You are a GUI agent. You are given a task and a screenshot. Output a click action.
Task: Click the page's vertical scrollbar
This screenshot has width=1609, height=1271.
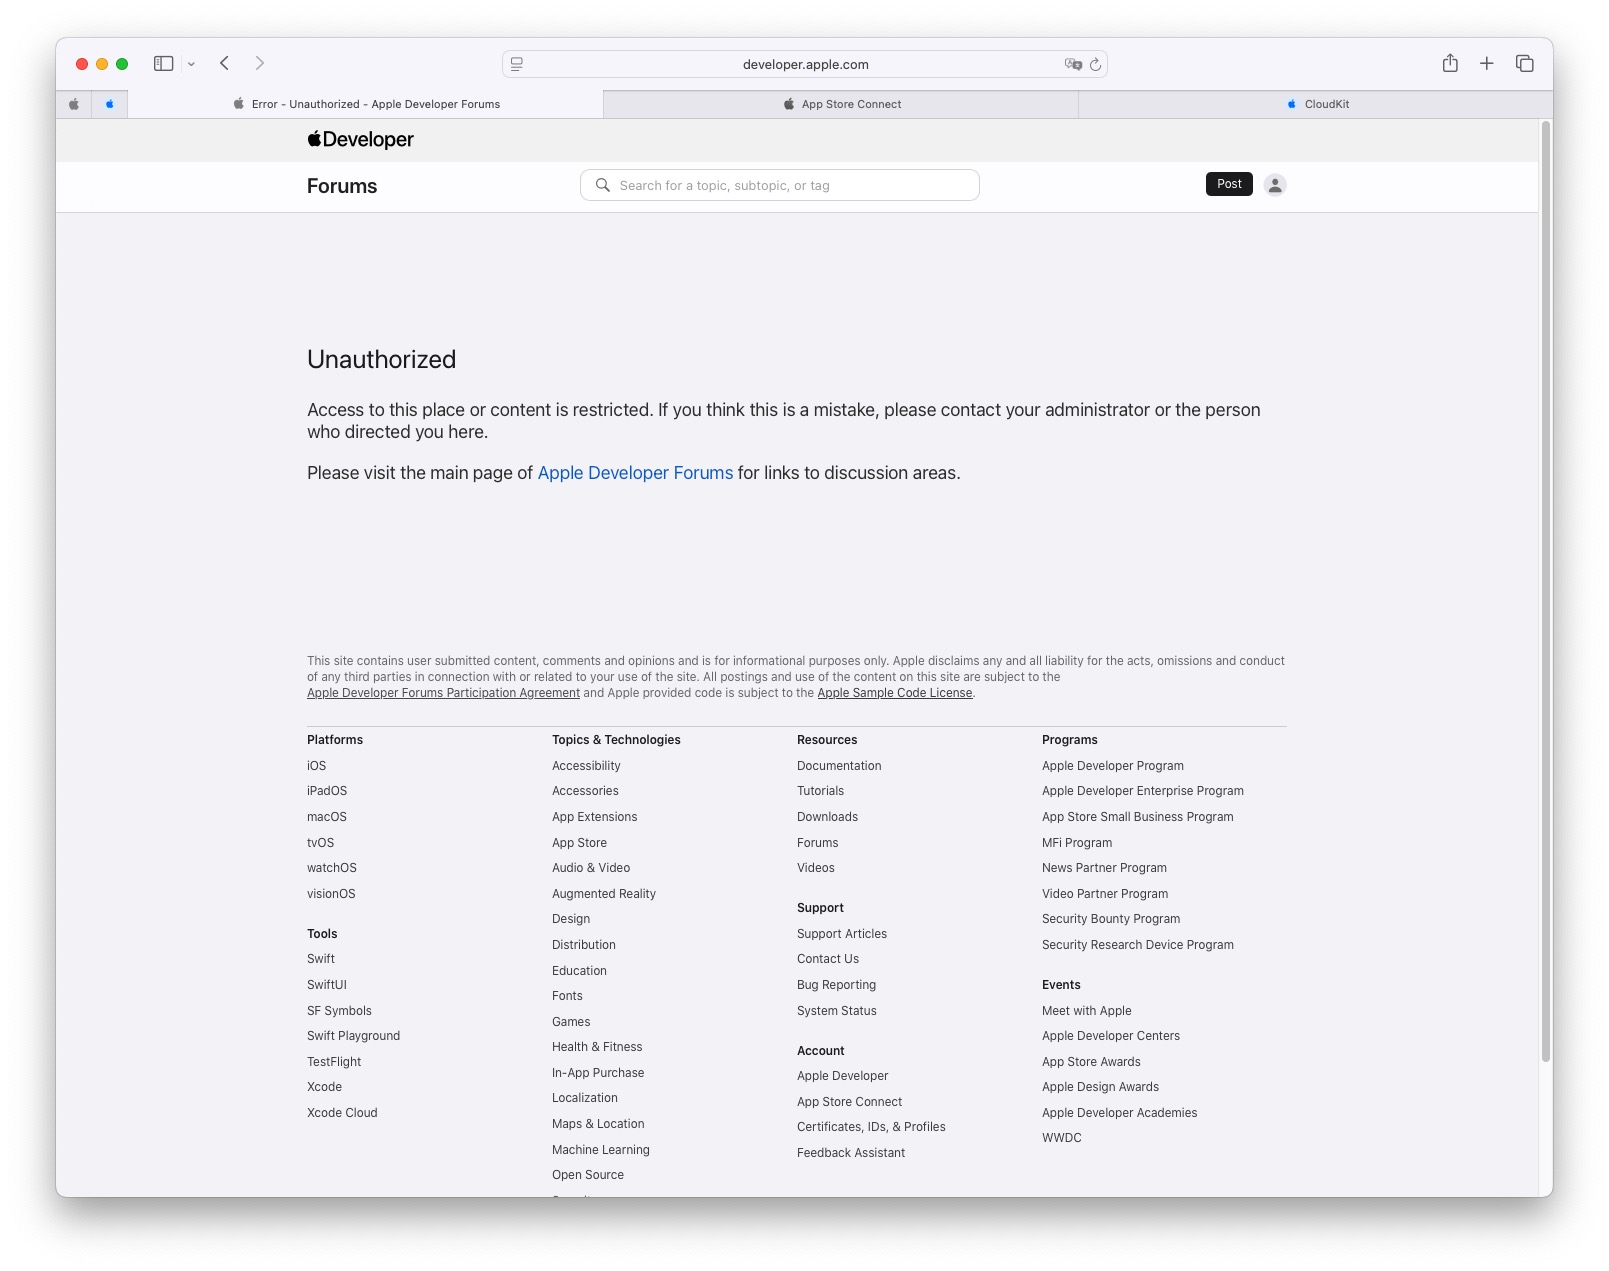(x=1545, y=600)
